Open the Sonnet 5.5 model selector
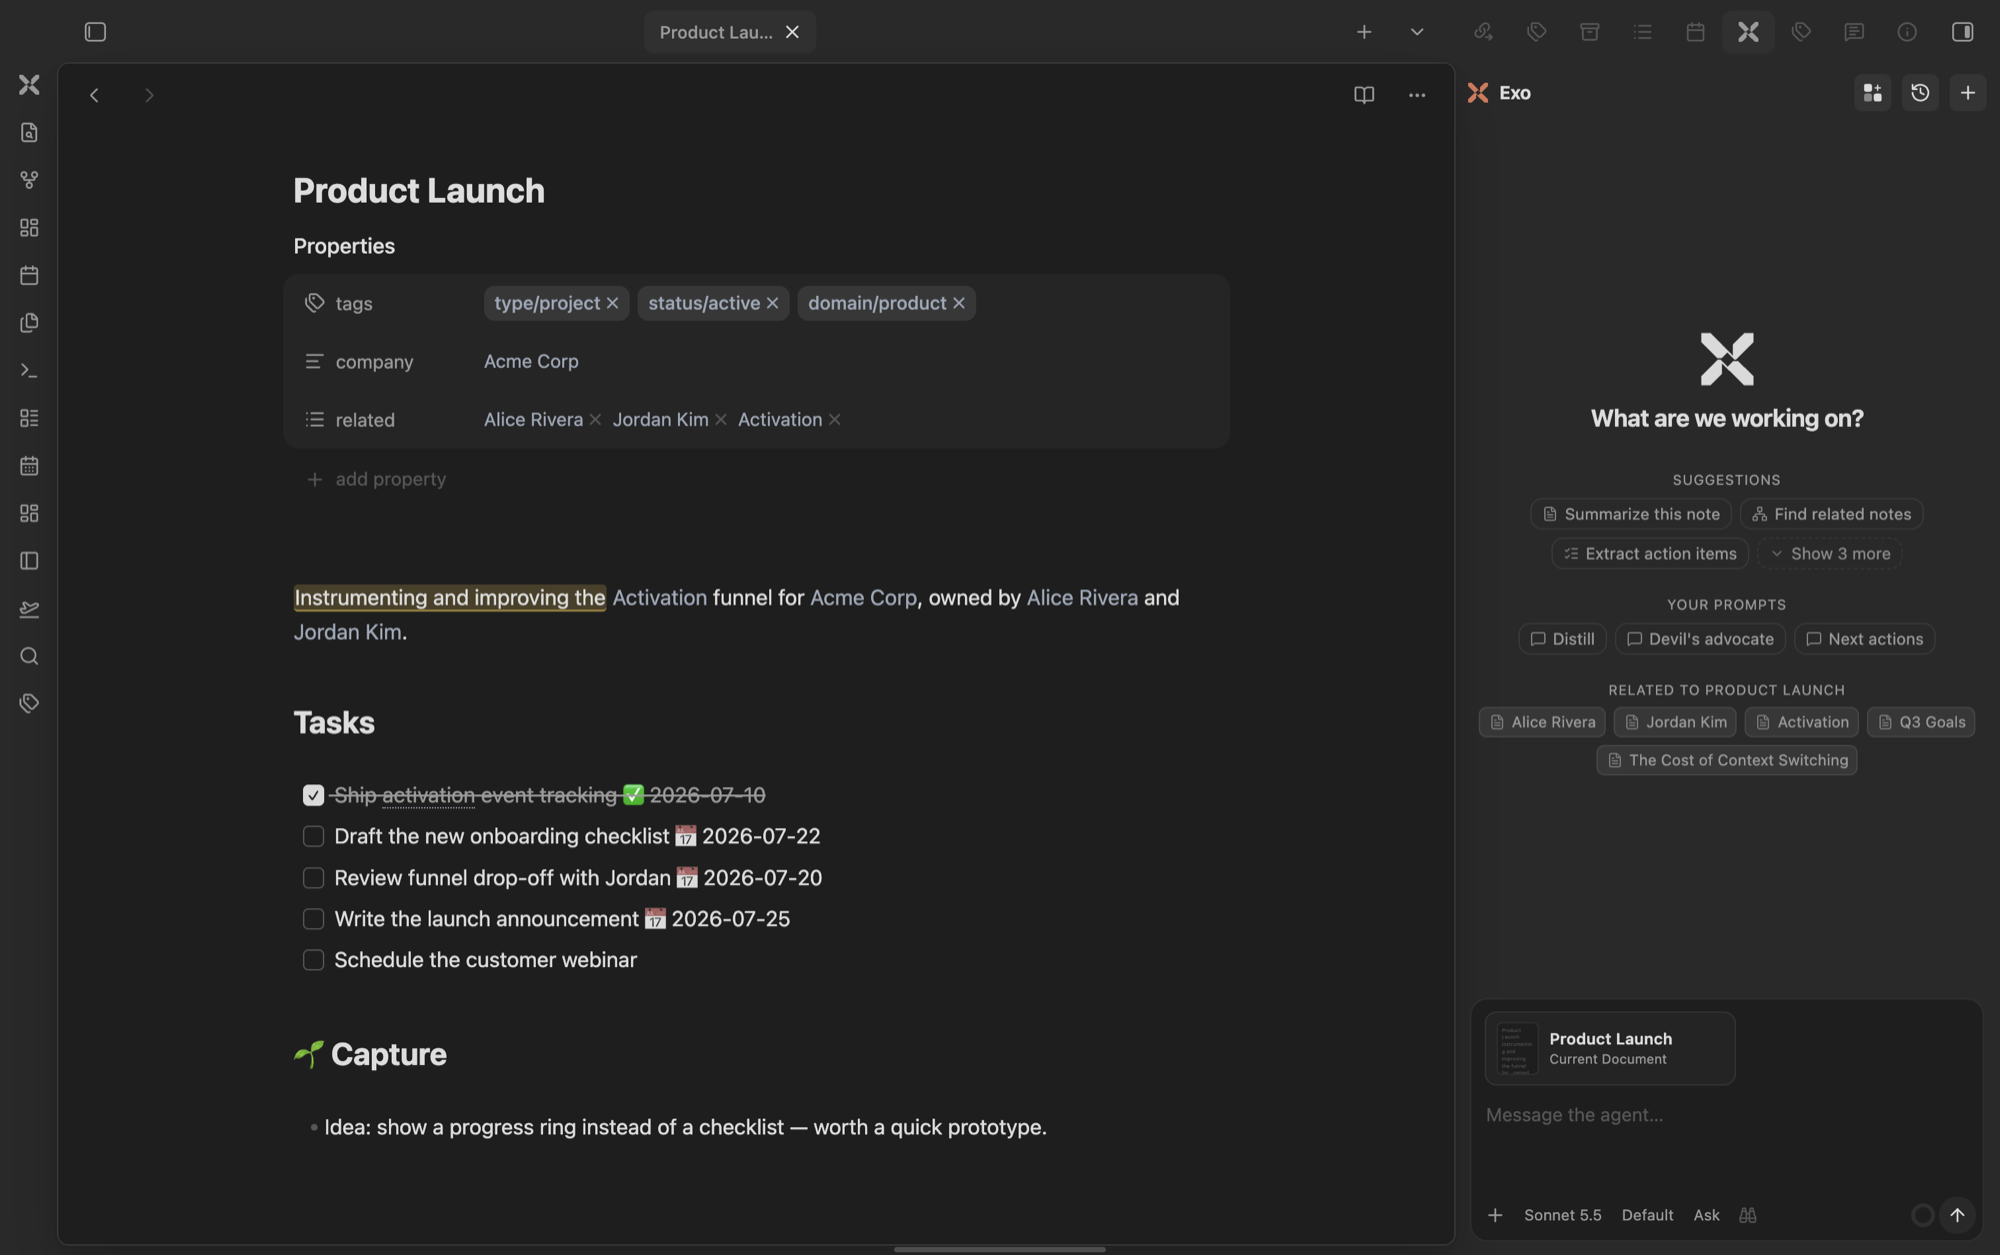This screenshot has width=2000, height=1255. coord(1562,1215)
